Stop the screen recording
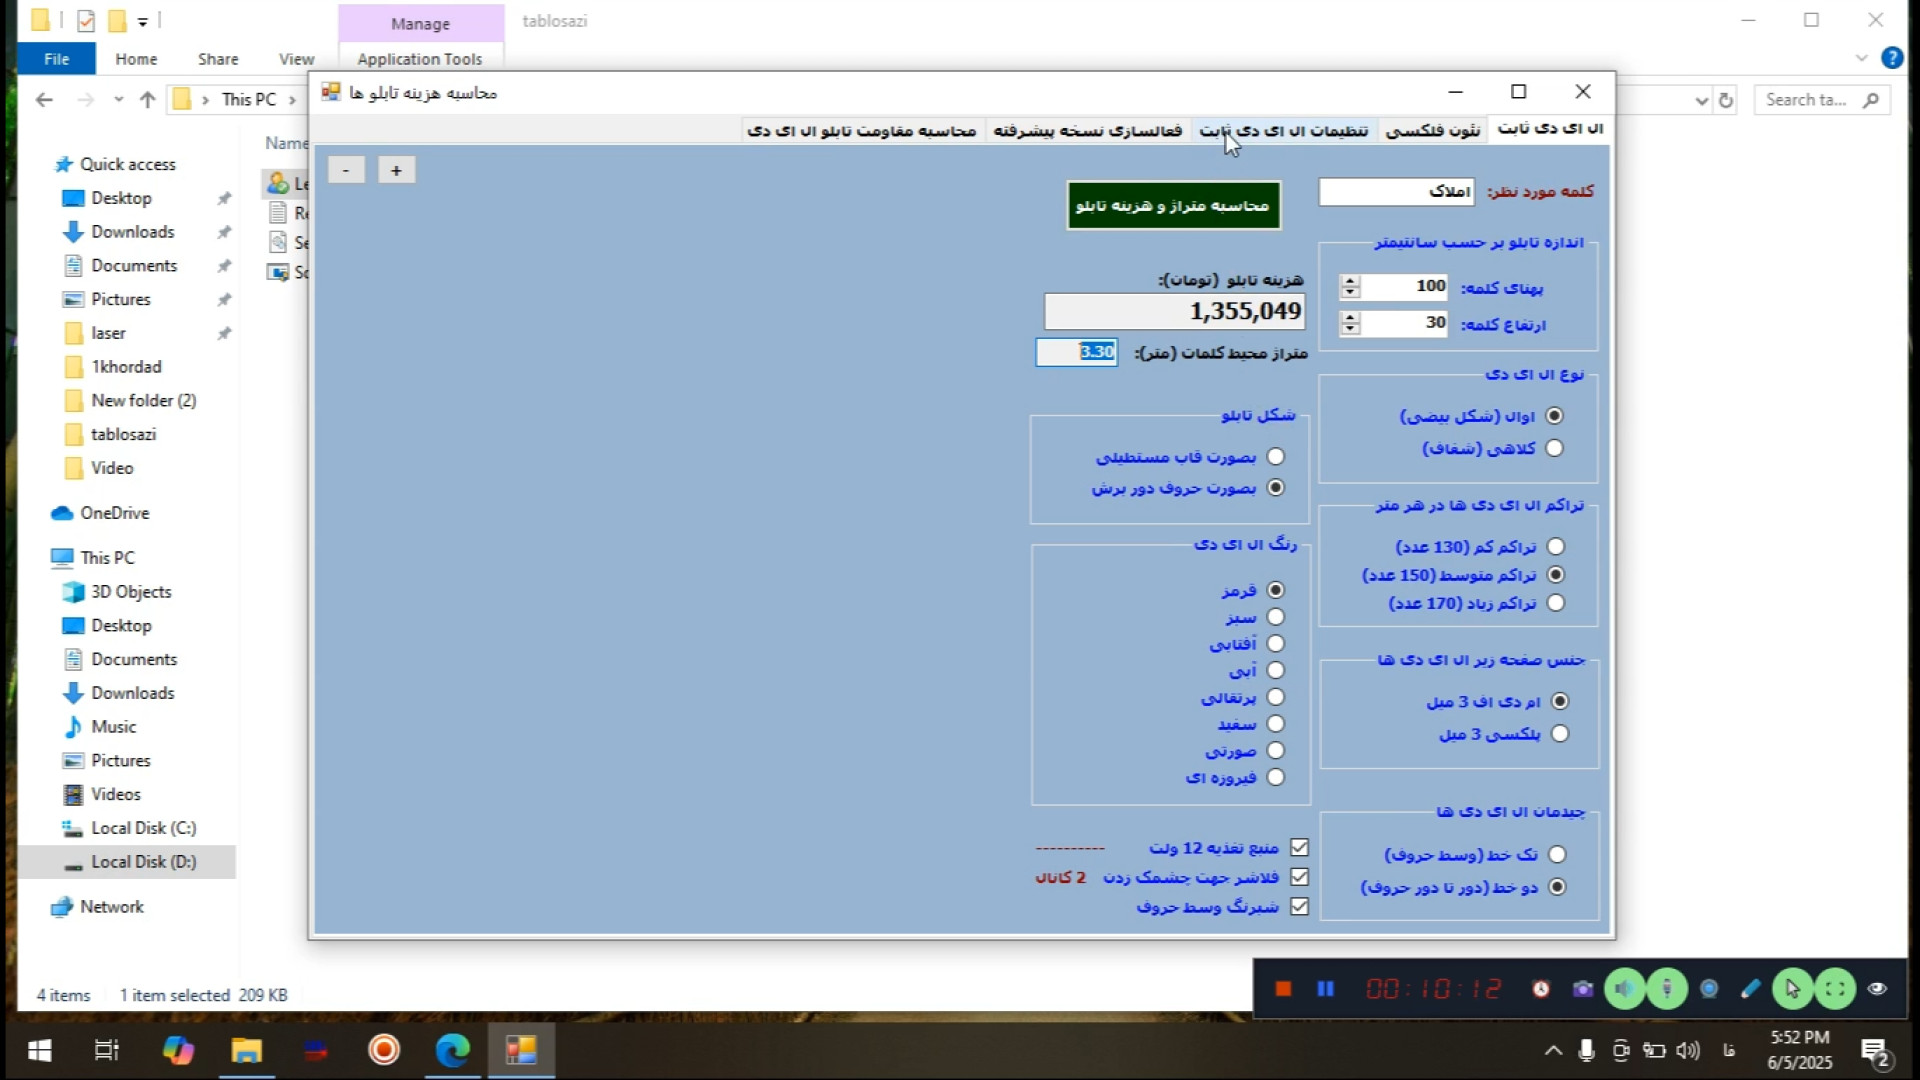This screenshot has height=1080, width=1920. click(x=1283, y=989)
